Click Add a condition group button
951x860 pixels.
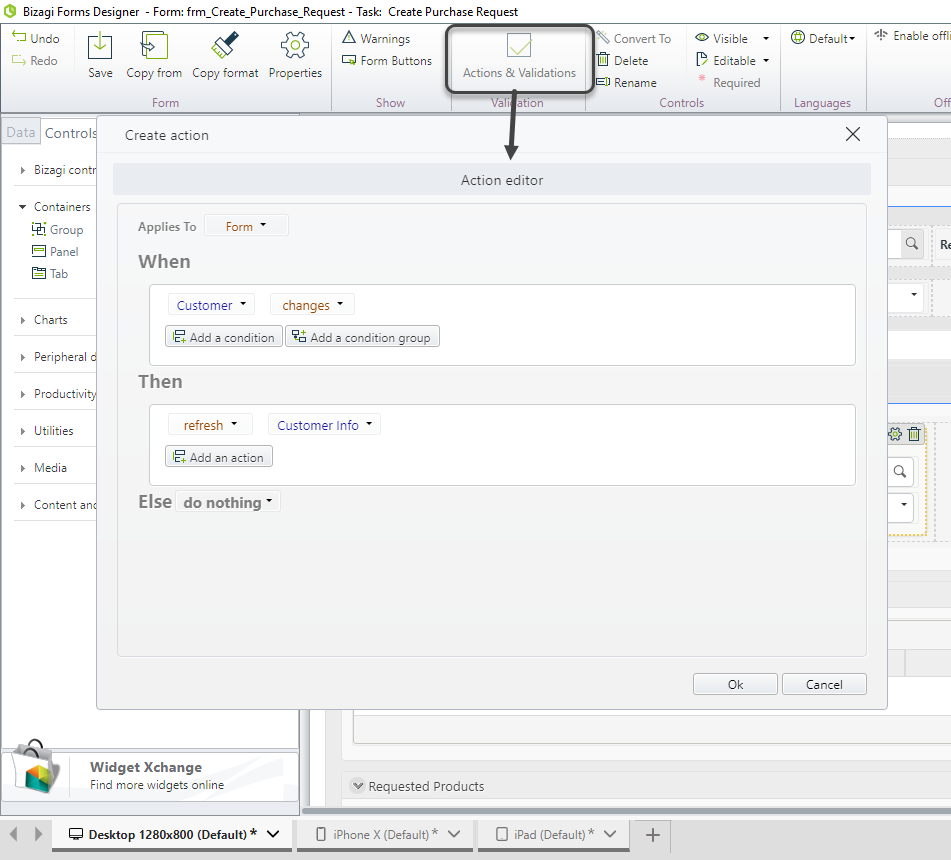(x=362, y=337)
